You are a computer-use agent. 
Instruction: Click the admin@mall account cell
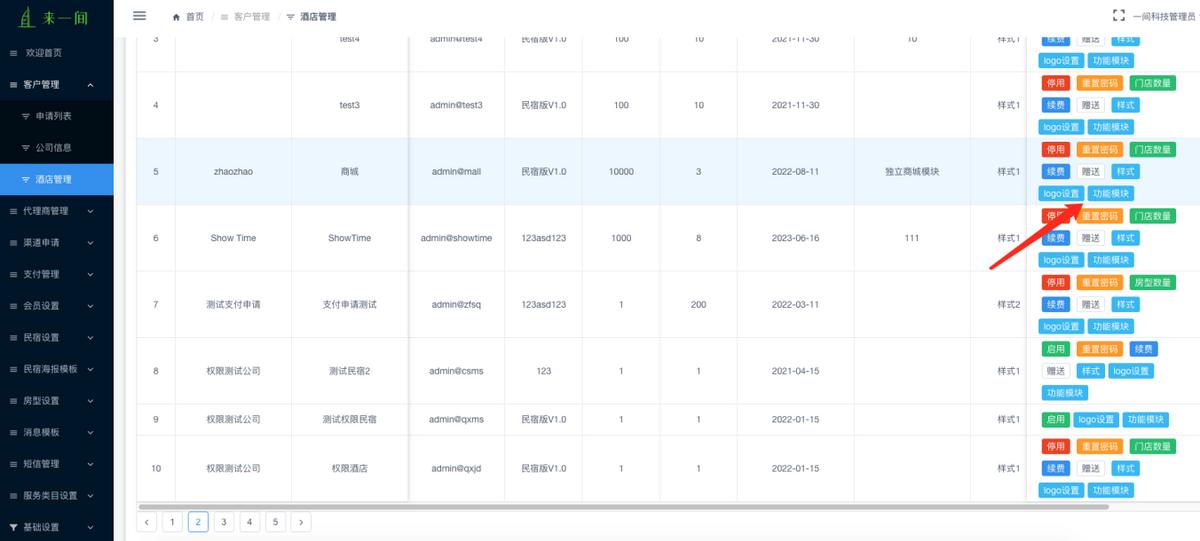click(x=457, y=172)
